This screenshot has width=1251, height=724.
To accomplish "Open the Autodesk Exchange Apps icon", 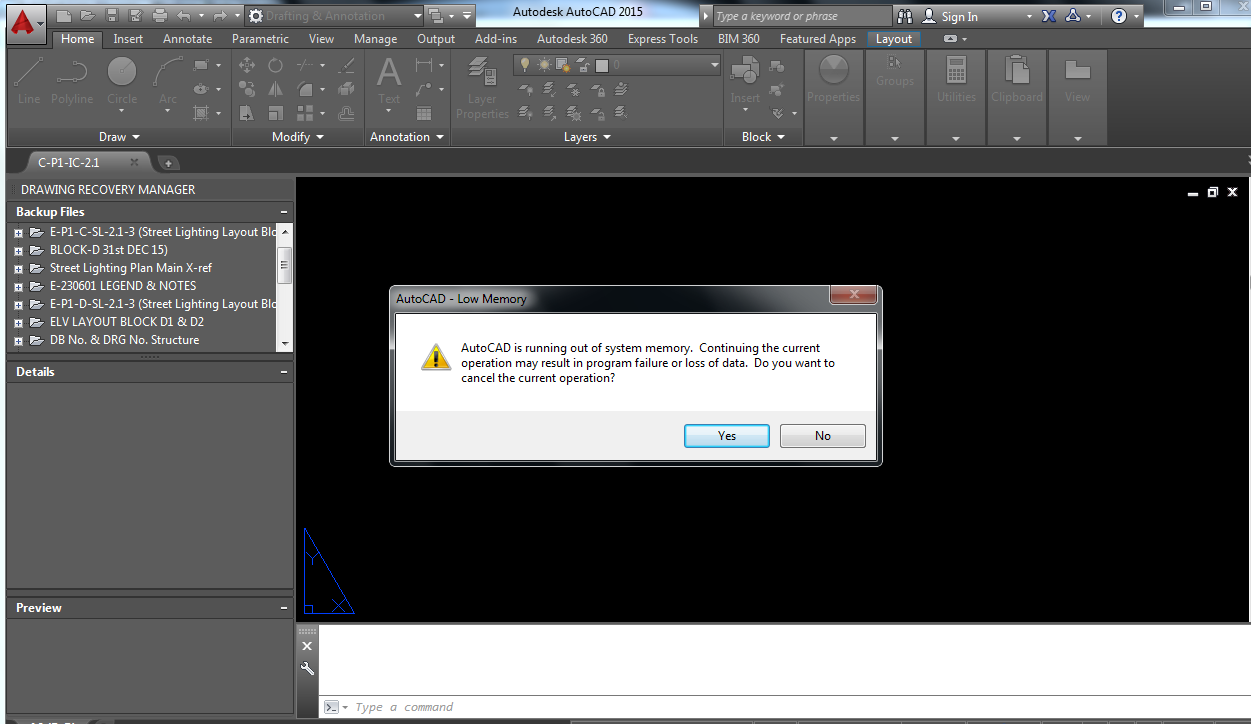I will pyautogui.click(x=1049, y=16).
